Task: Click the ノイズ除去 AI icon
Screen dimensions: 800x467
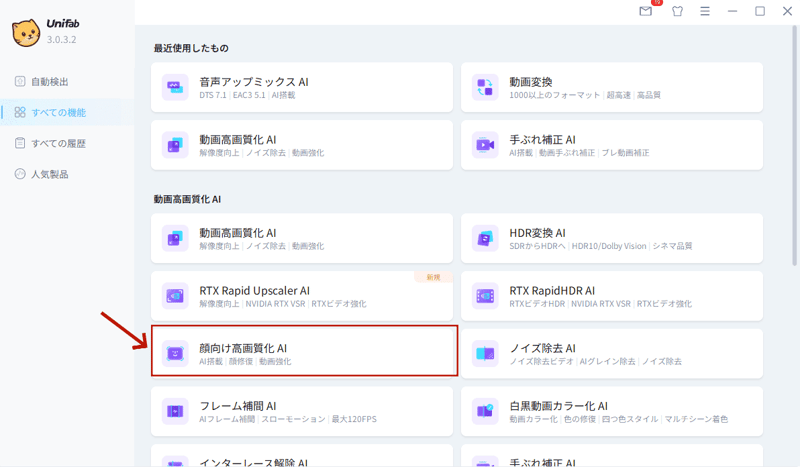Action: click(x=485, y=354)
